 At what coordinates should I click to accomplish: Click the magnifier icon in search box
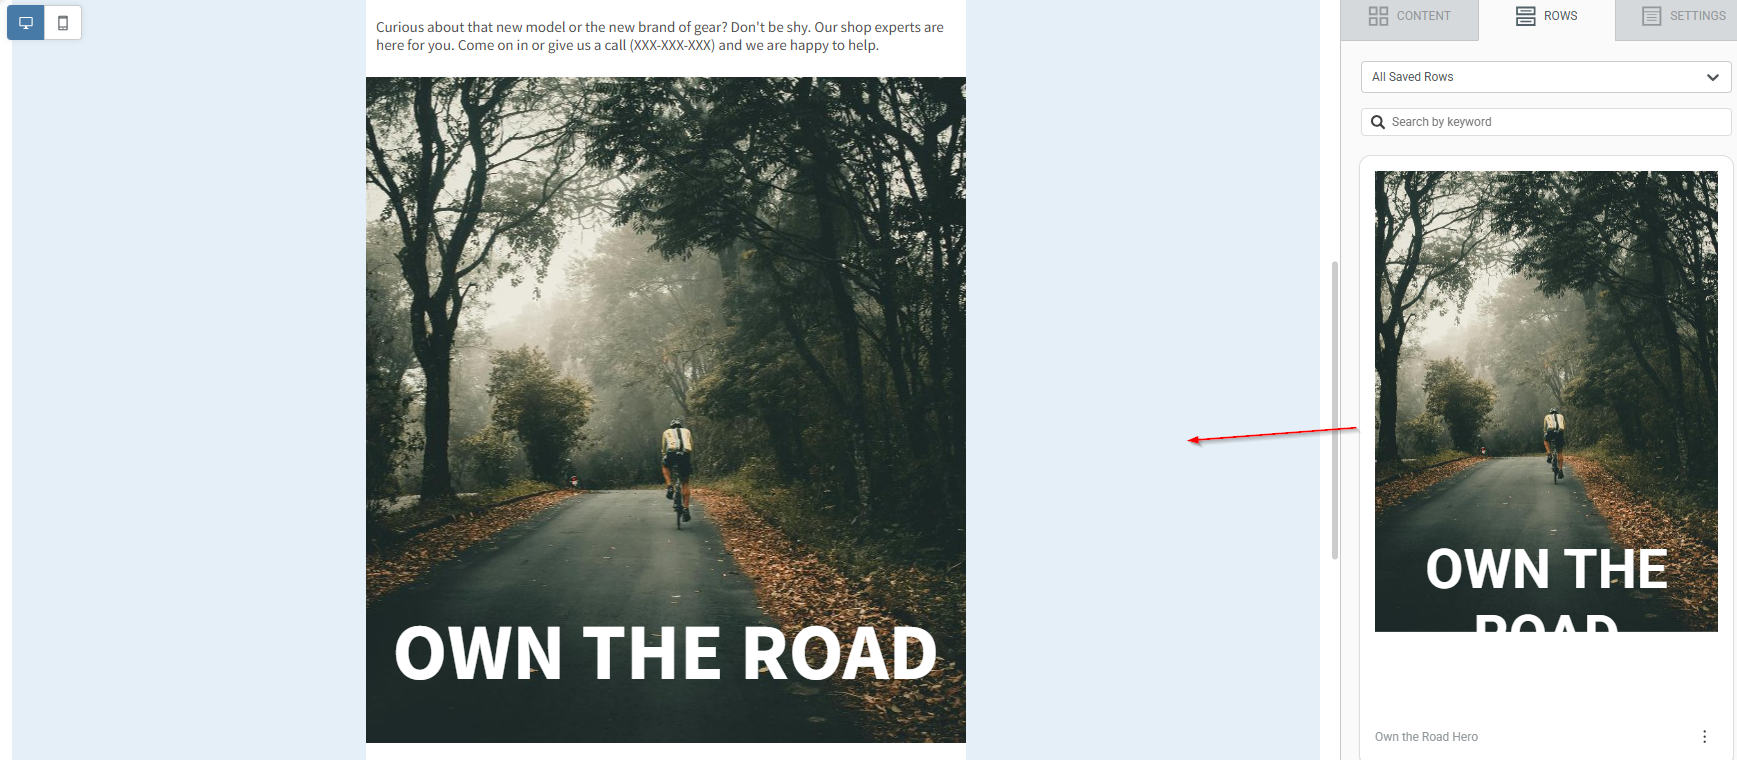(x=1378, y=122)
